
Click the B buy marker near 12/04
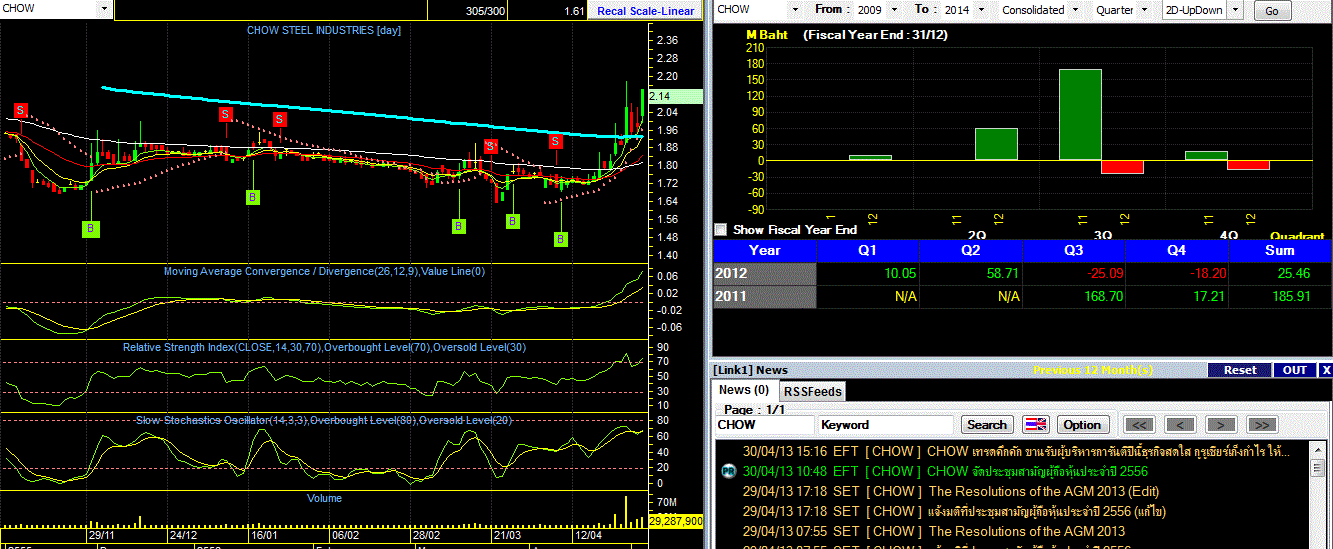pos(561,239)
